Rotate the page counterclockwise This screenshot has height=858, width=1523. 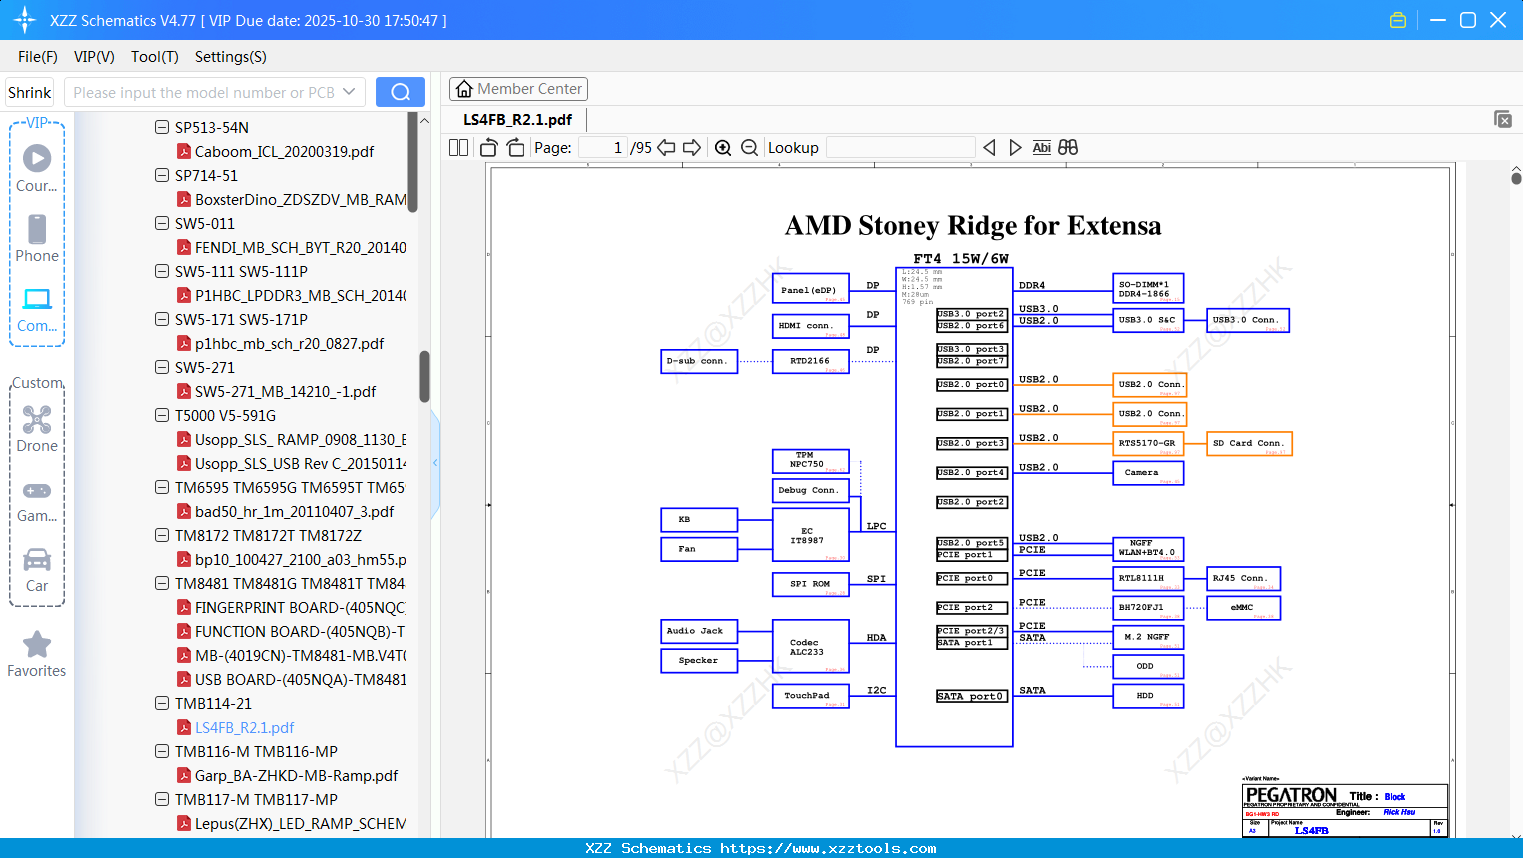(x=488, y=148)
